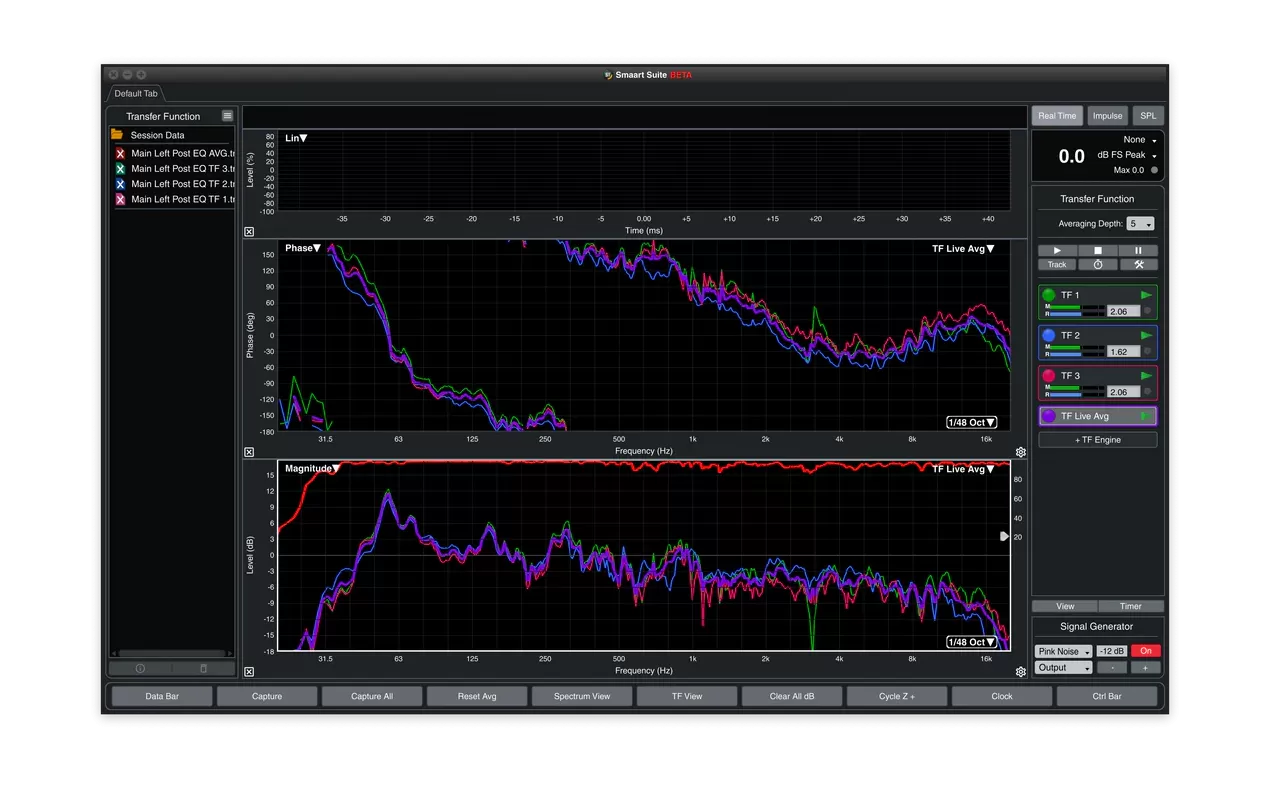Open the Averaging Depth dropdown
The image size is (1270, 785).
[1140, 224]
